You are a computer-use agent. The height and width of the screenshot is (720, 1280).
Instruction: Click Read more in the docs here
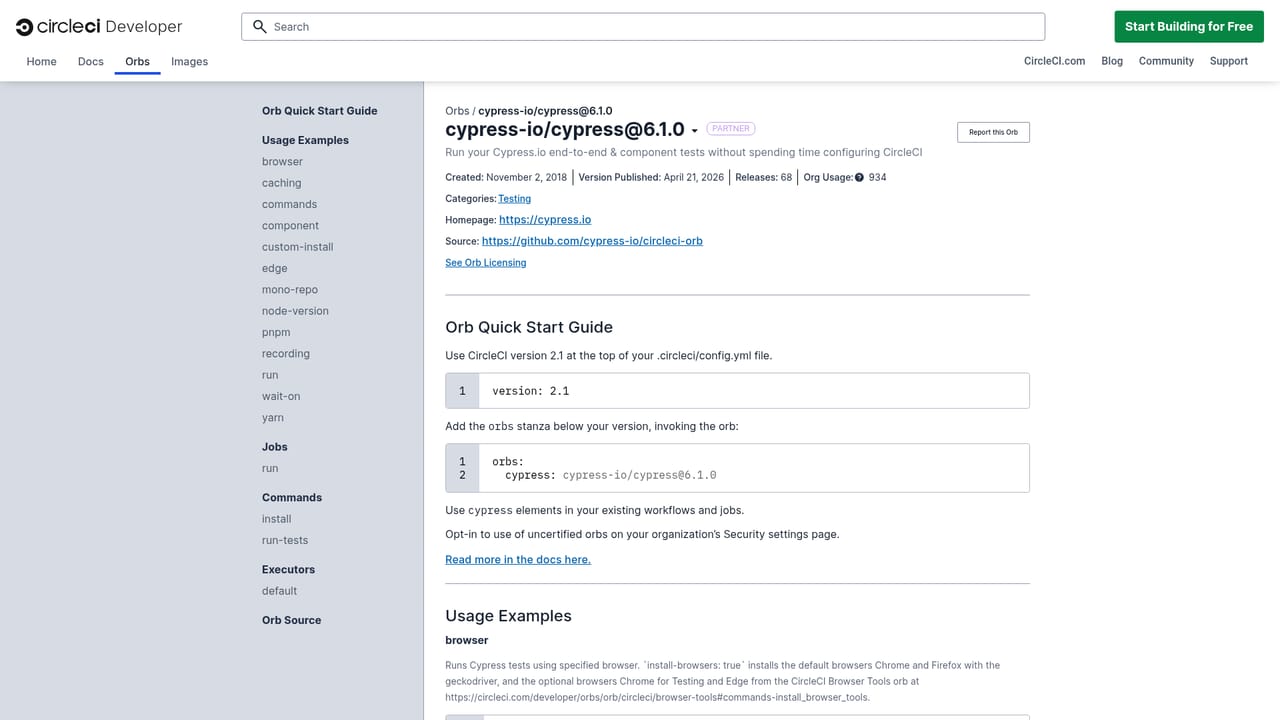[x=518, y=560]
